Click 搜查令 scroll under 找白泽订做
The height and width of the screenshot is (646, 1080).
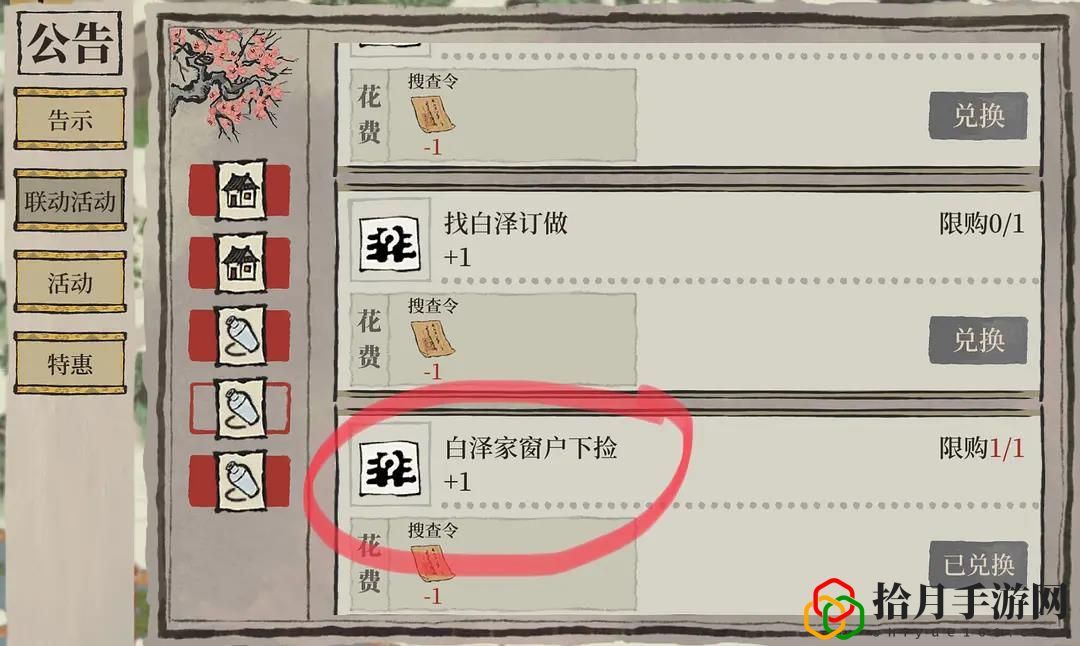pyautogui.click(x=433, y=339)
